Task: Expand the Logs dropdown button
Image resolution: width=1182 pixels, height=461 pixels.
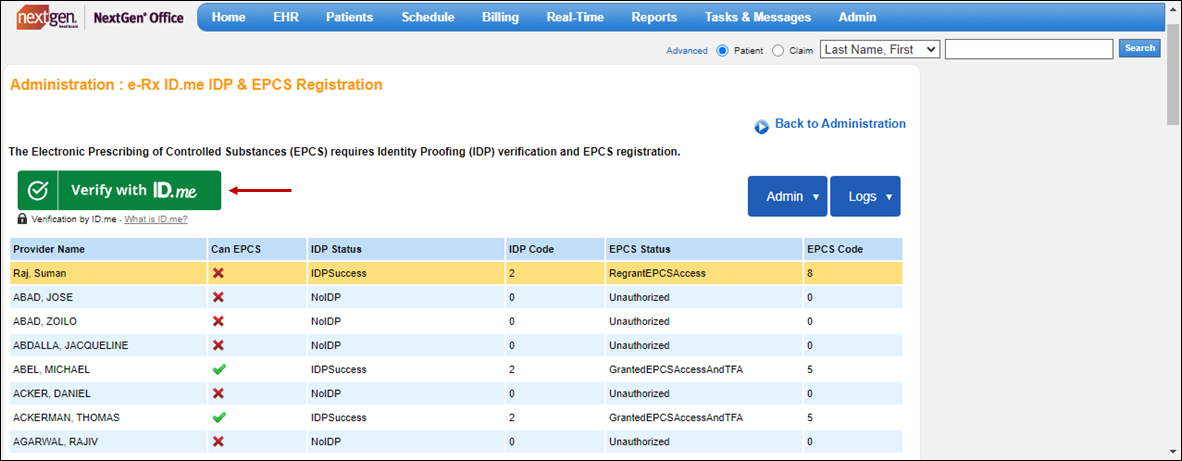Action: tap(865, 196)
